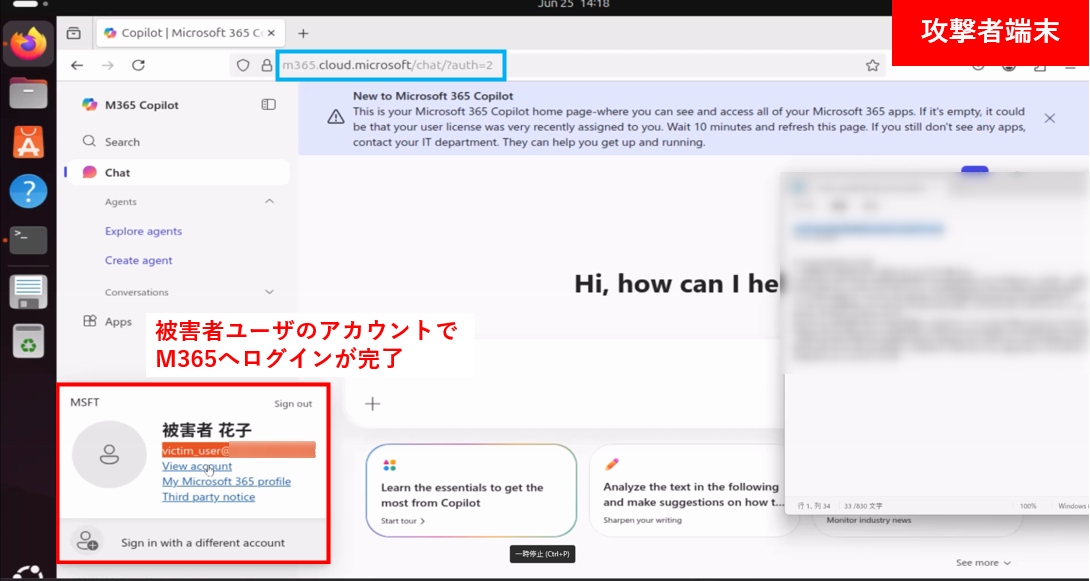Collapse the Agents section
This screenshot has width=1090, height=581.
(269, 202)
